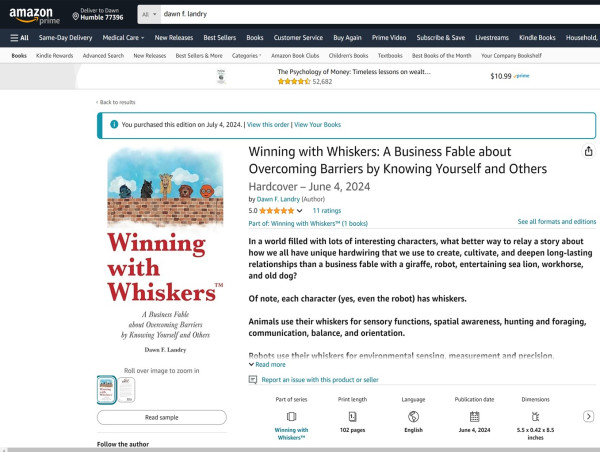Click the $10.99 price in the ad
This screenshot has height=452, width=600.
coord(501,76)
